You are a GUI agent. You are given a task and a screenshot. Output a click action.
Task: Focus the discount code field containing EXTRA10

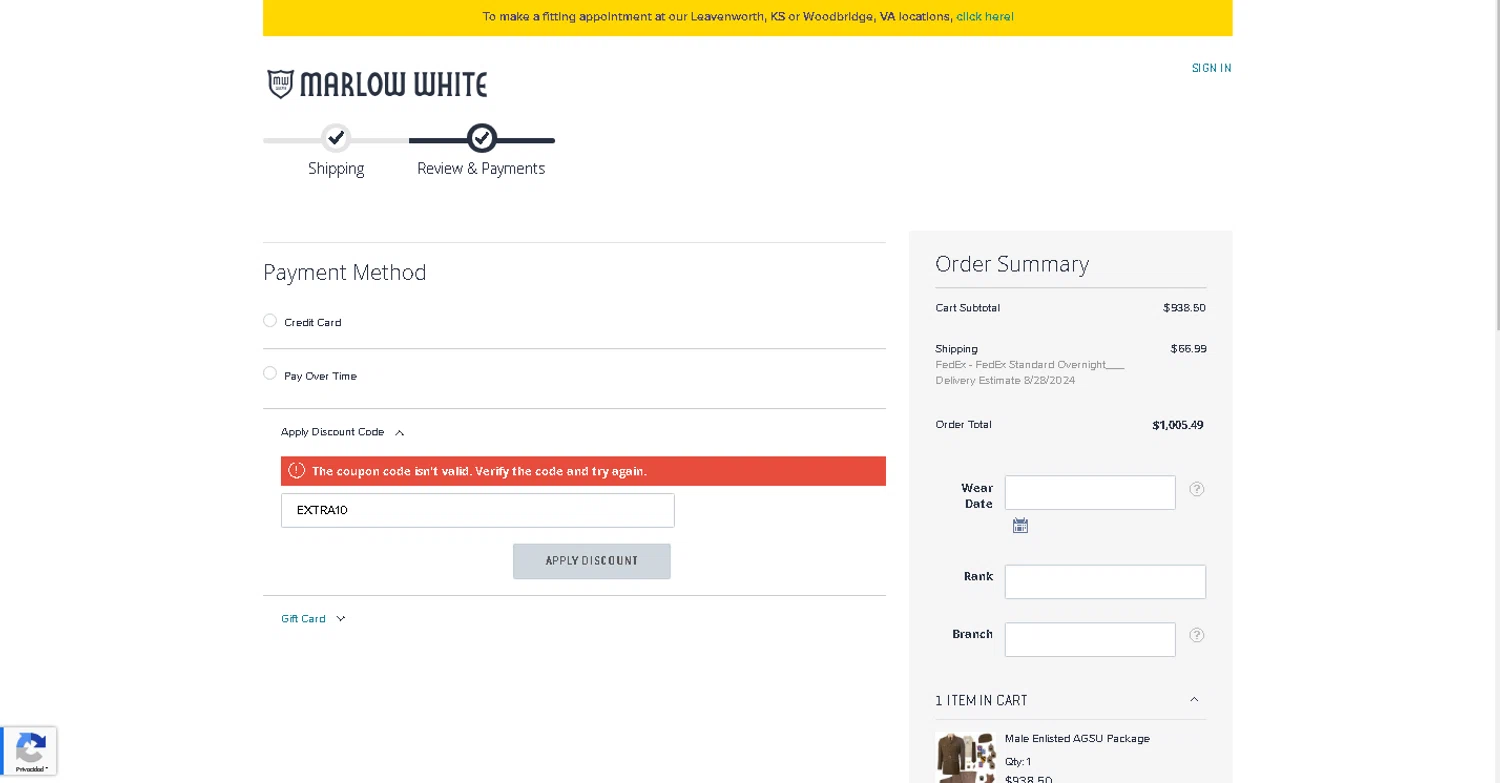(x=478, y=510)
